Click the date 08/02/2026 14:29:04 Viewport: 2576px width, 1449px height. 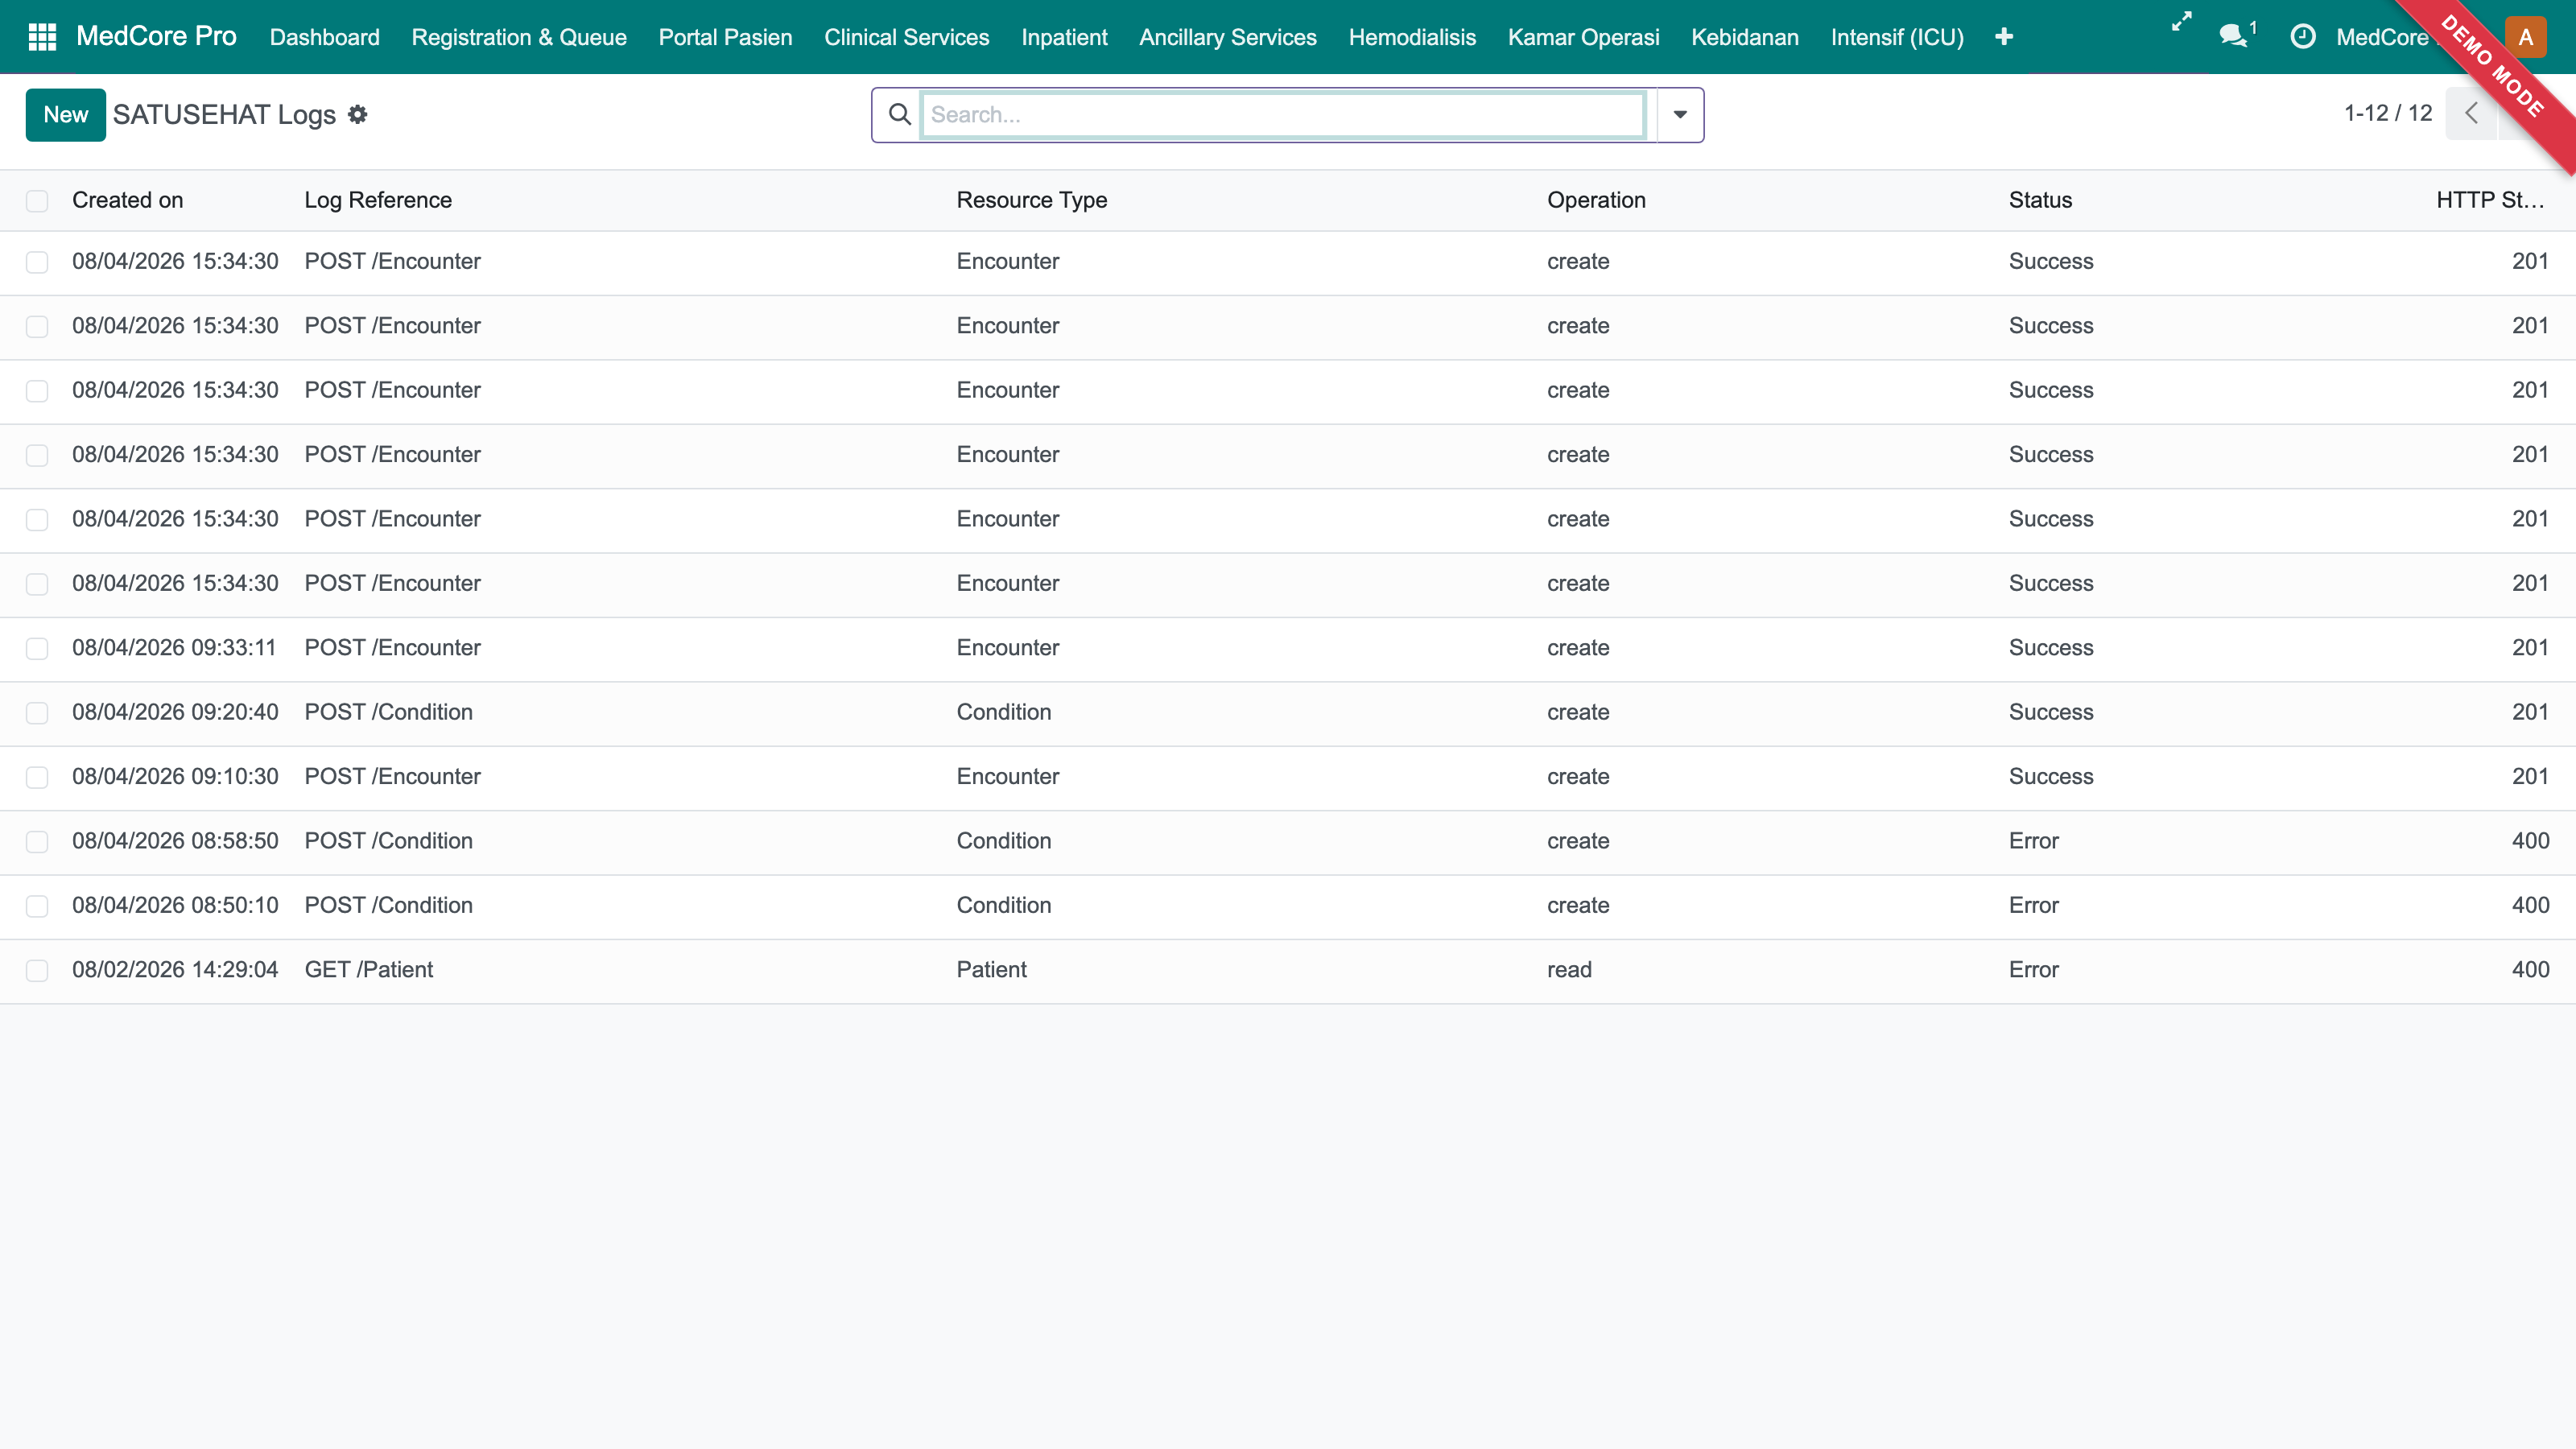[x=175, y=970]
